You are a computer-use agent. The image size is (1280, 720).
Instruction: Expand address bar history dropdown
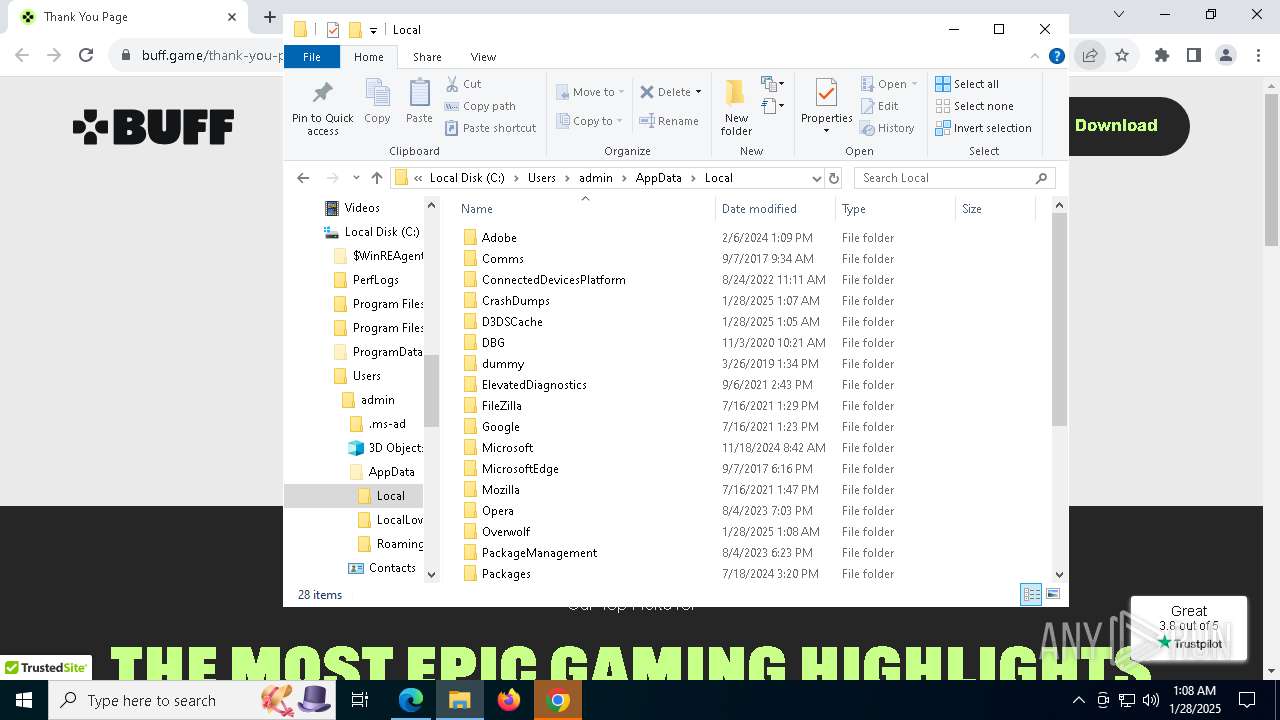pos(817,178)
